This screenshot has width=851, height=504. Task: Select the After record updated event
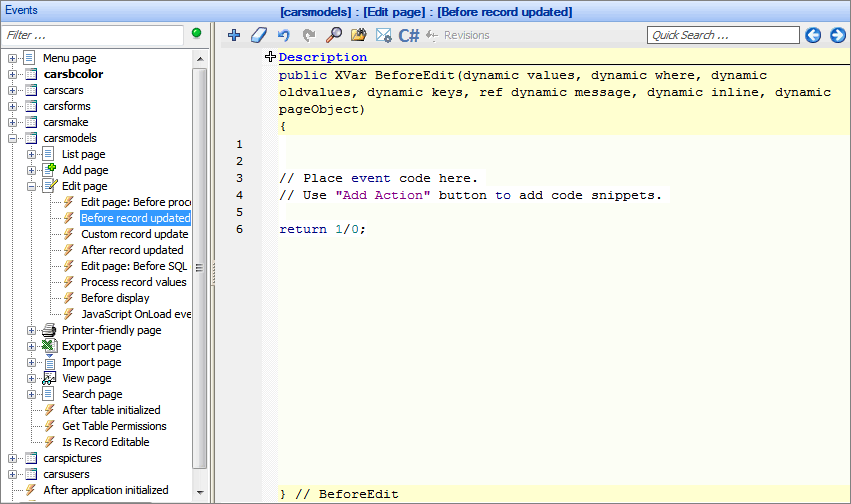[x=132, y=250]
